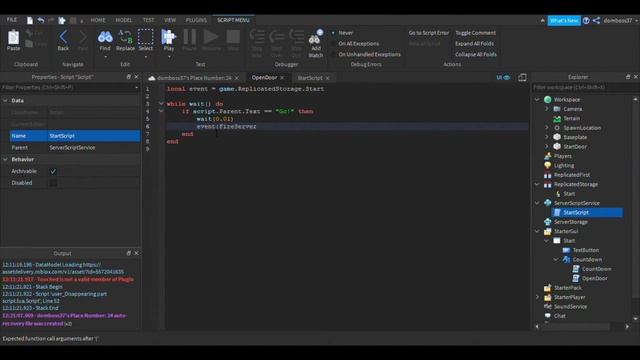
Task: Switch to the StartScript editor tab
Action: [309, 78]
